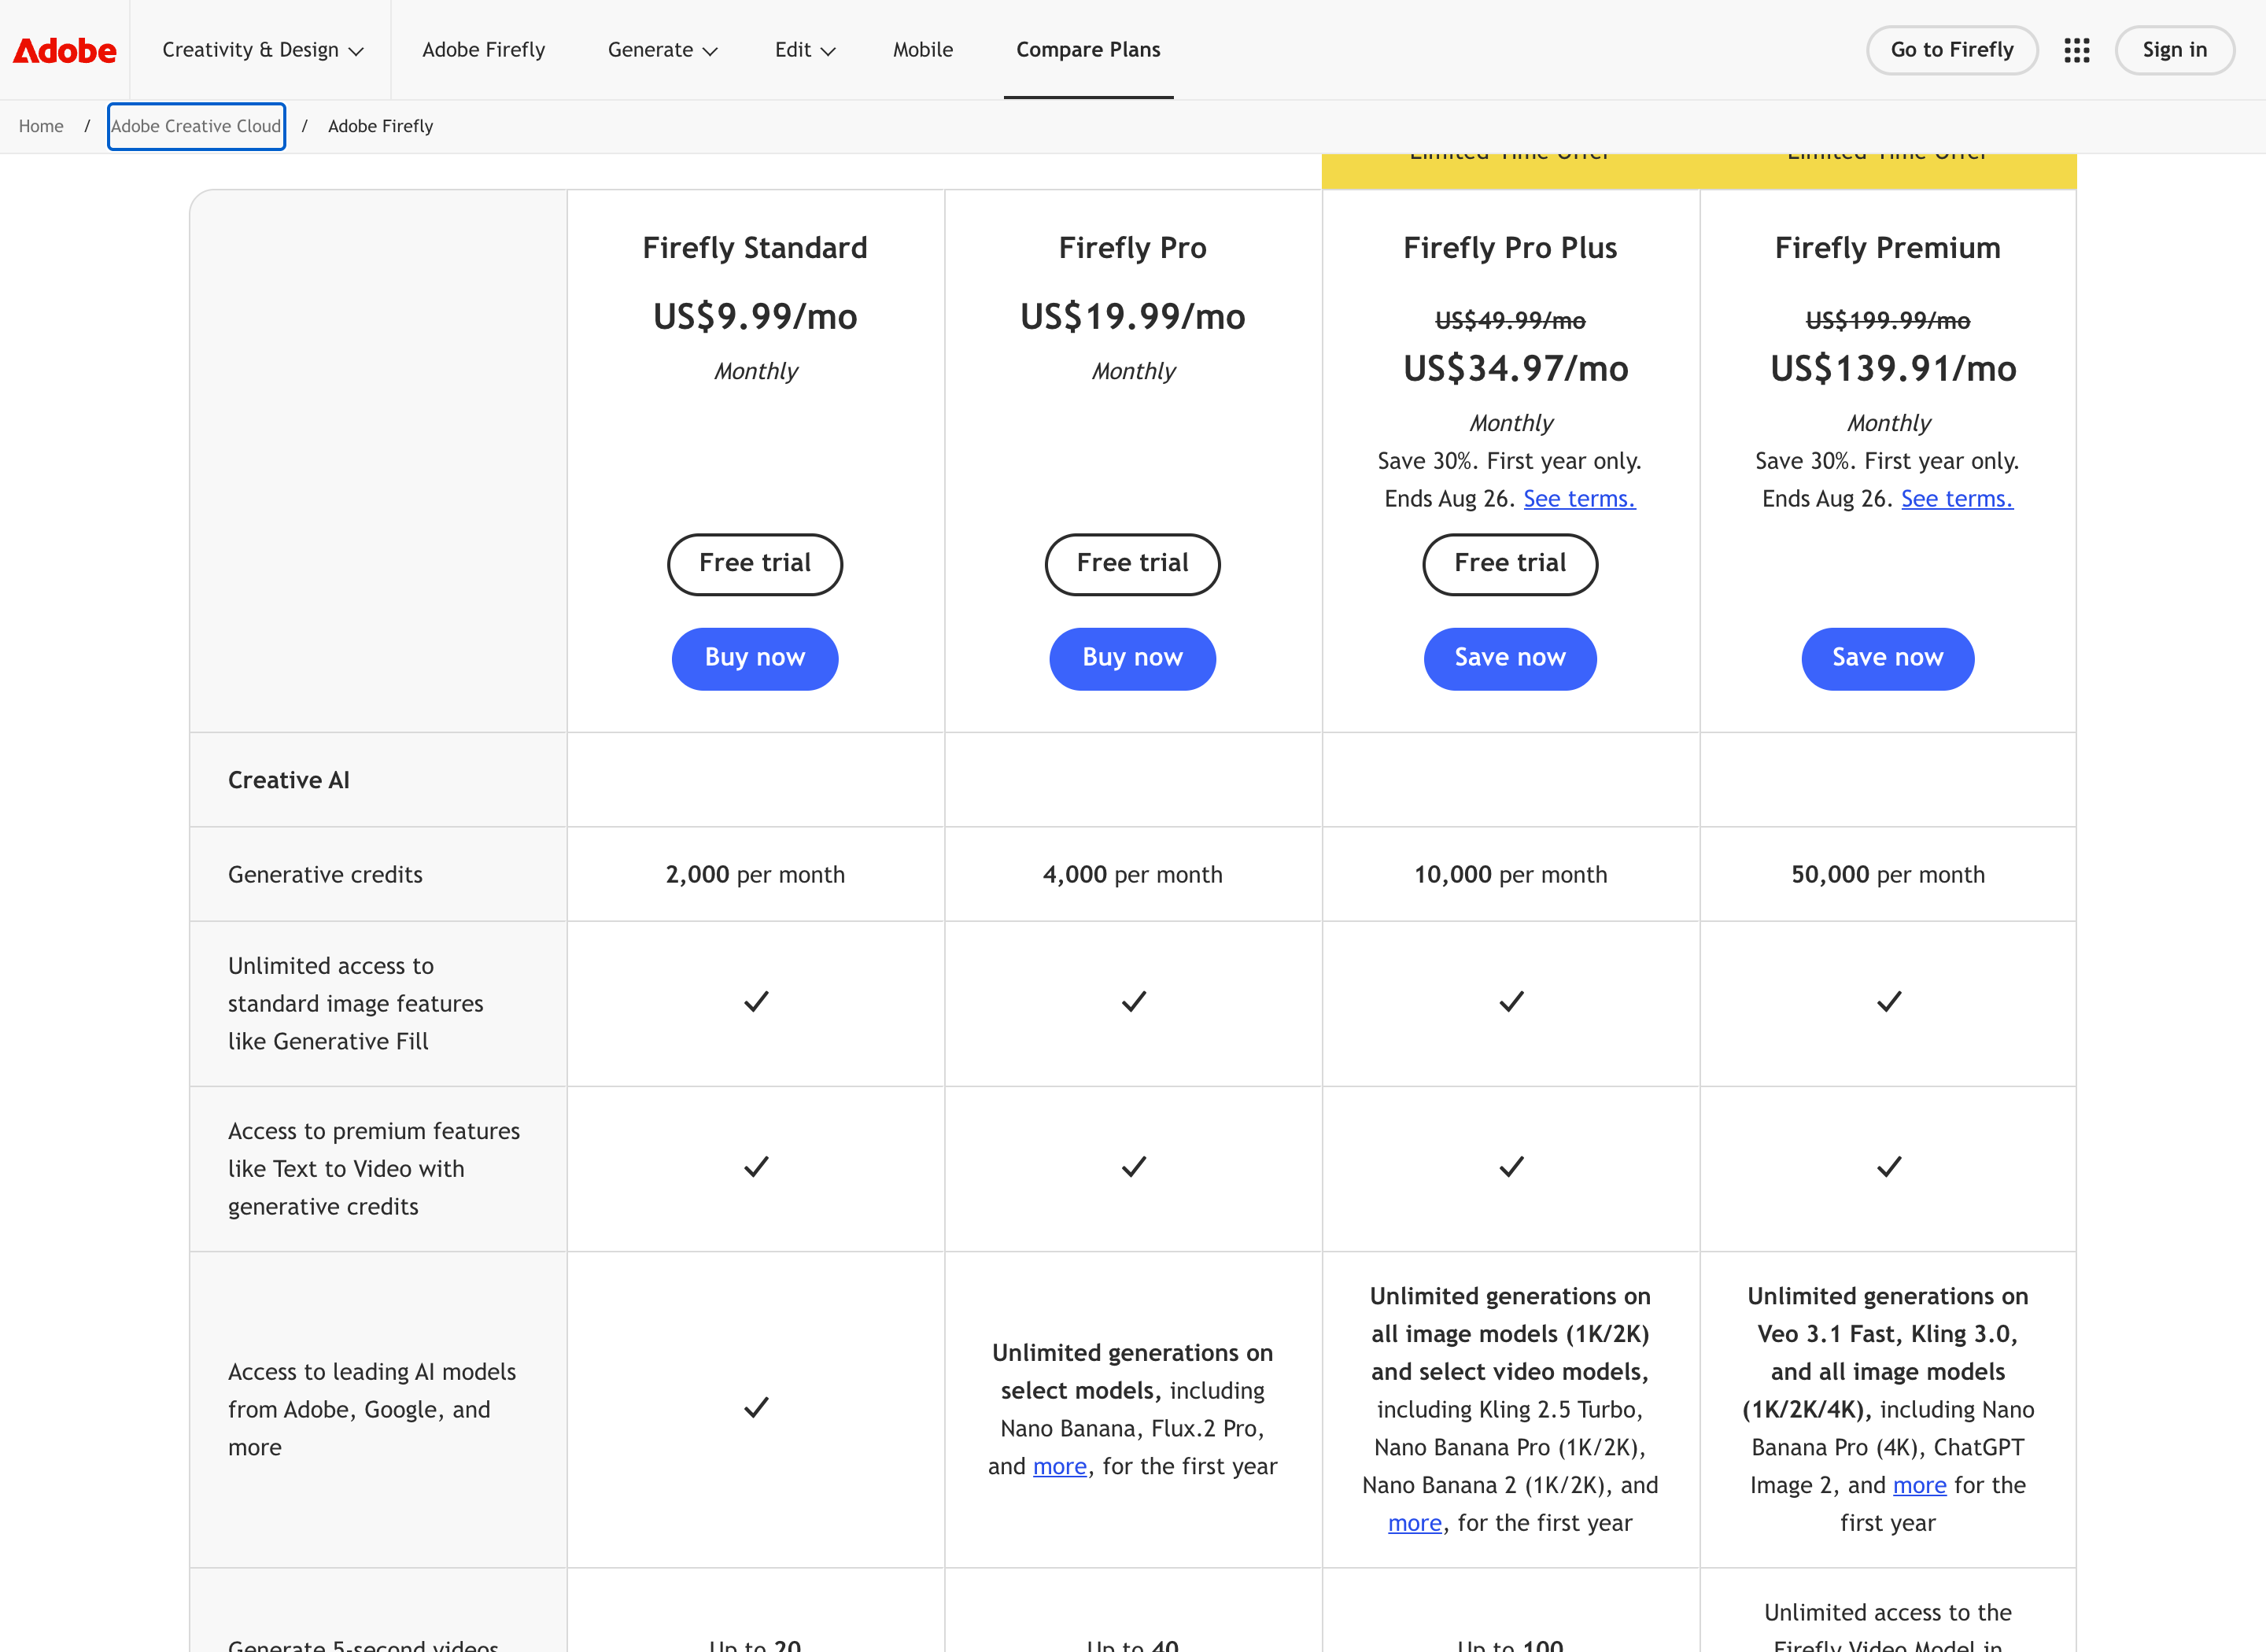The width and height of the screenshot is (2266, 1652).
Task: Click the Generative credits row label
Action: (x=325, y=875)
